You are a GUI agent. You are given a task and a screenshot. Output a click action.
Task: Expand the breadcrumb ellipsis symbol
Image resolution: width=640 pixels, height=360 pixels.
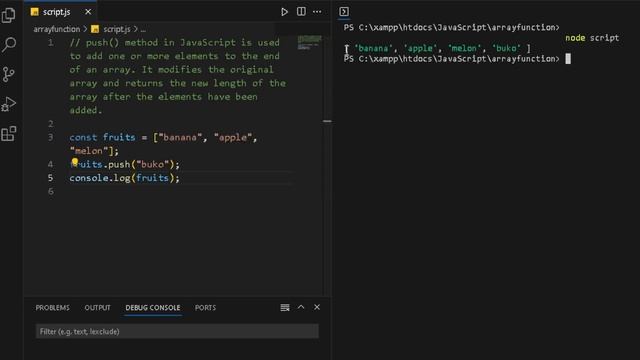click(x=143, y=29)
